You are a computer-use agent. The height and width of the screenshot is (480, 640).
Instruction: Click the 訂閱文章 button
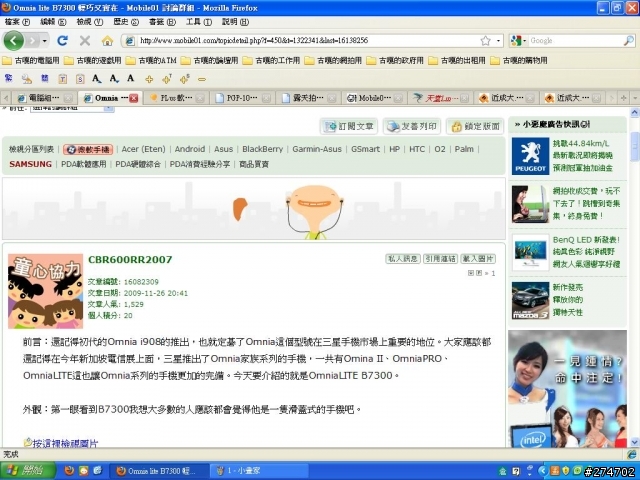click(349, 127)
